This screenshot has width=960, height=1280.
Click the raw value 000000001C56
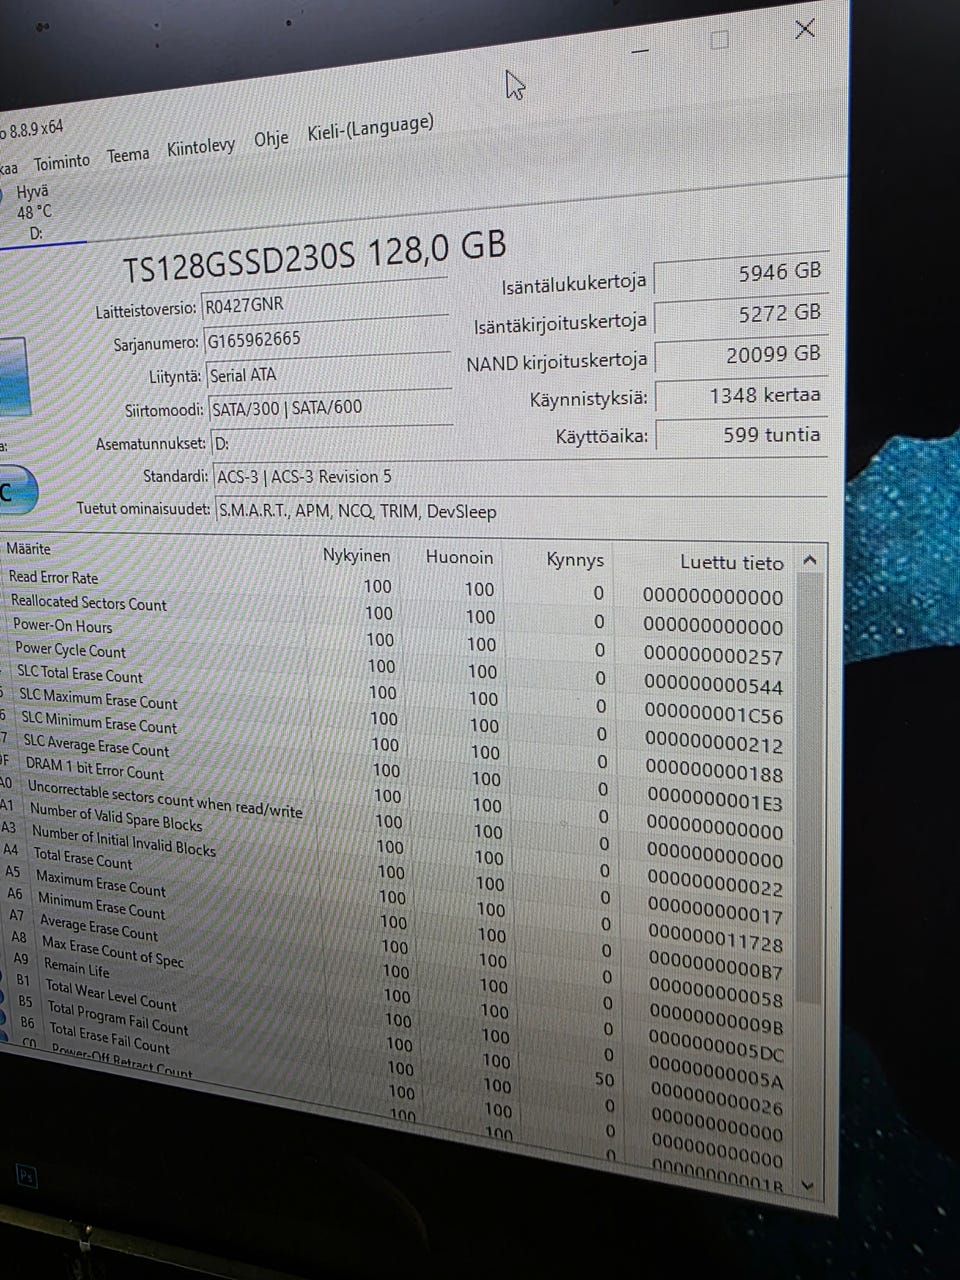(714, 715)
